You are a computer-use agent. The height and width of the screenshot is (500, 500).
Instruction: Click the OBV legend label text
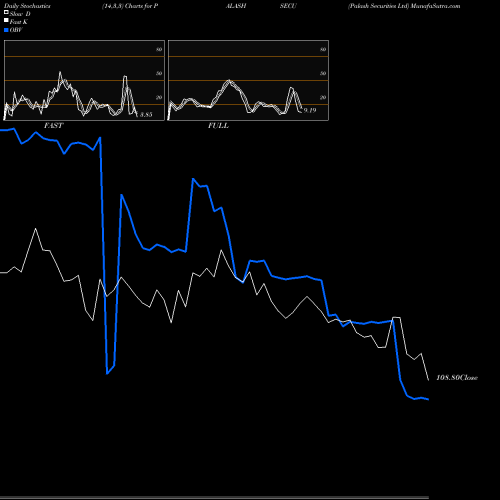click(16, 30)
